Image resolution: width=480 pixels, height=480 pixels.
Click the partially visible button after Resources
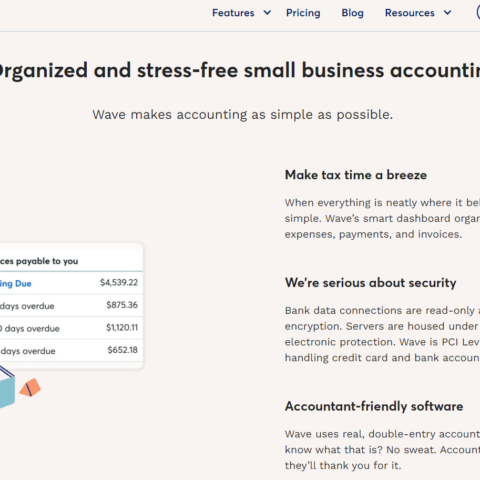[478, 13]
